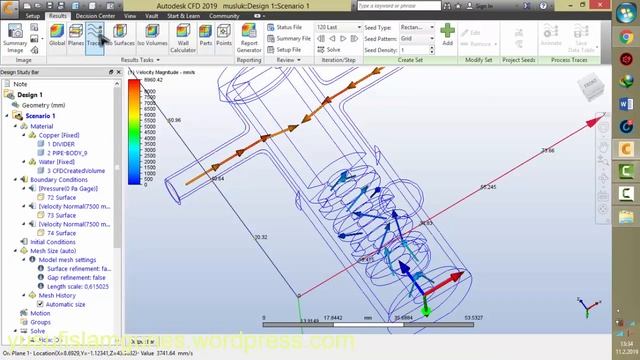Select the Planes results tool
Image resolution: width=640 pixels, height=360 pixels.
point(76,35)
